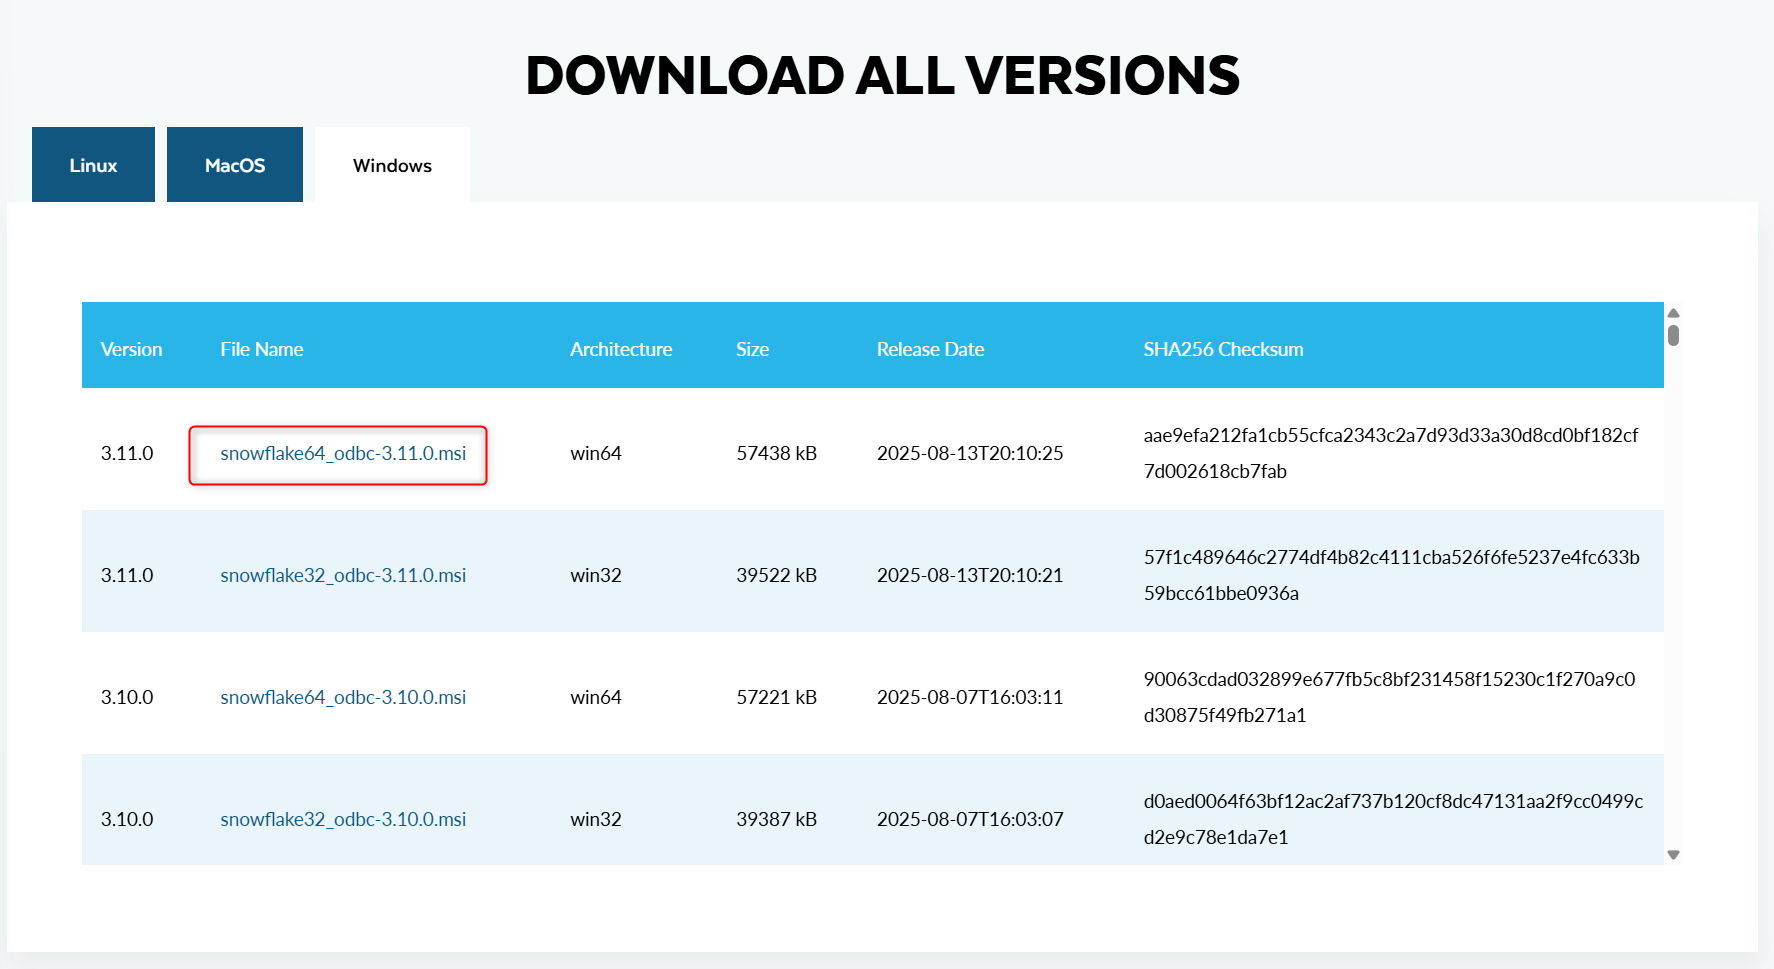
Task: Click the size value 39387 kB
Action: pos(777,819)
